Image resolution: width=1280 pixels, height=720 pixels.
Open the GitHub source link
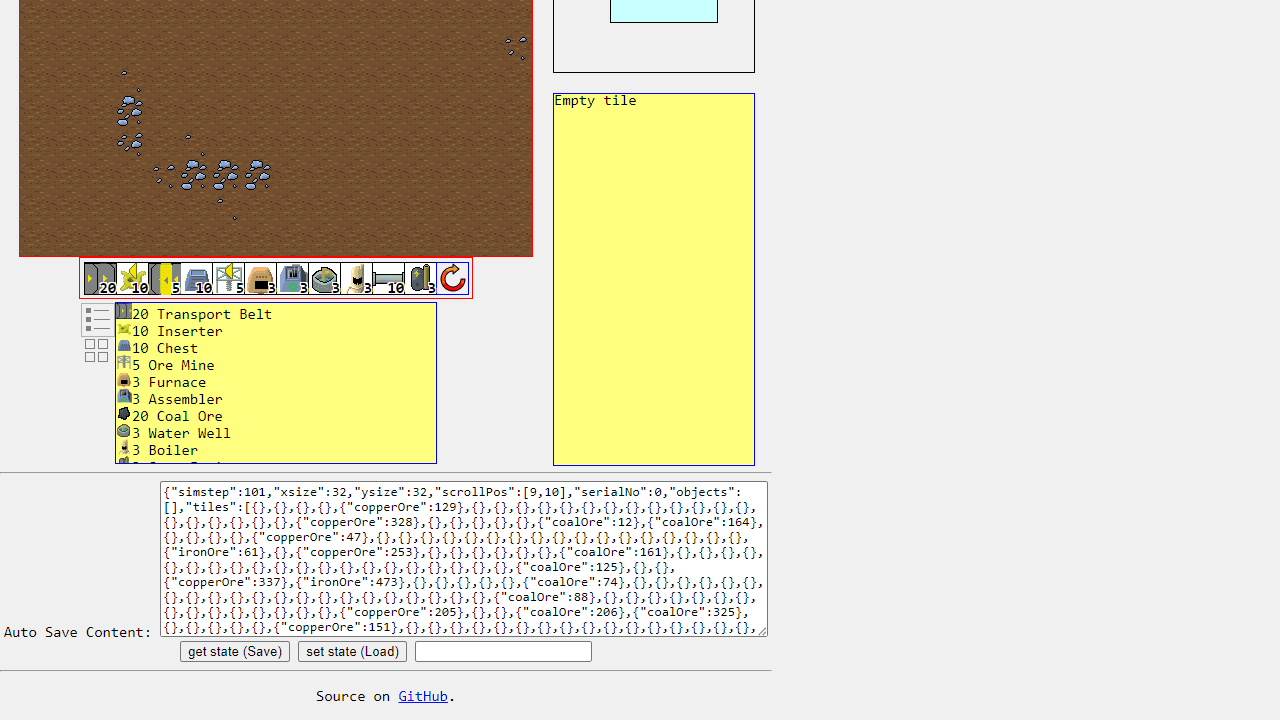[x=423, y=696]
